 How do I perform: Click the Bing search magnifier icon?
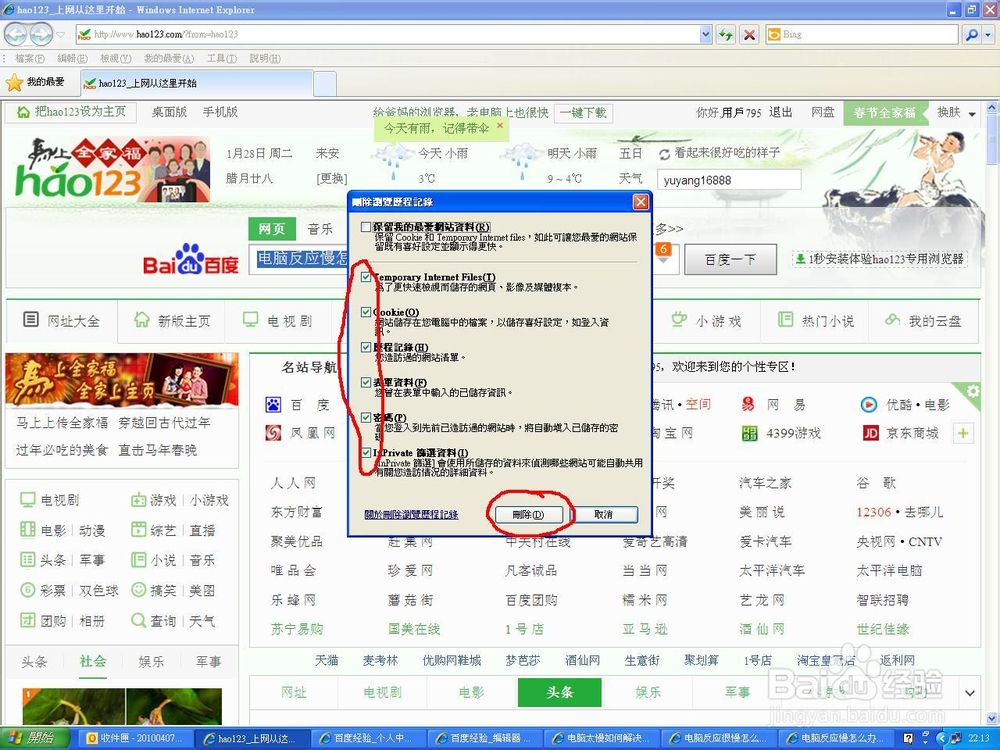point(971,34)
